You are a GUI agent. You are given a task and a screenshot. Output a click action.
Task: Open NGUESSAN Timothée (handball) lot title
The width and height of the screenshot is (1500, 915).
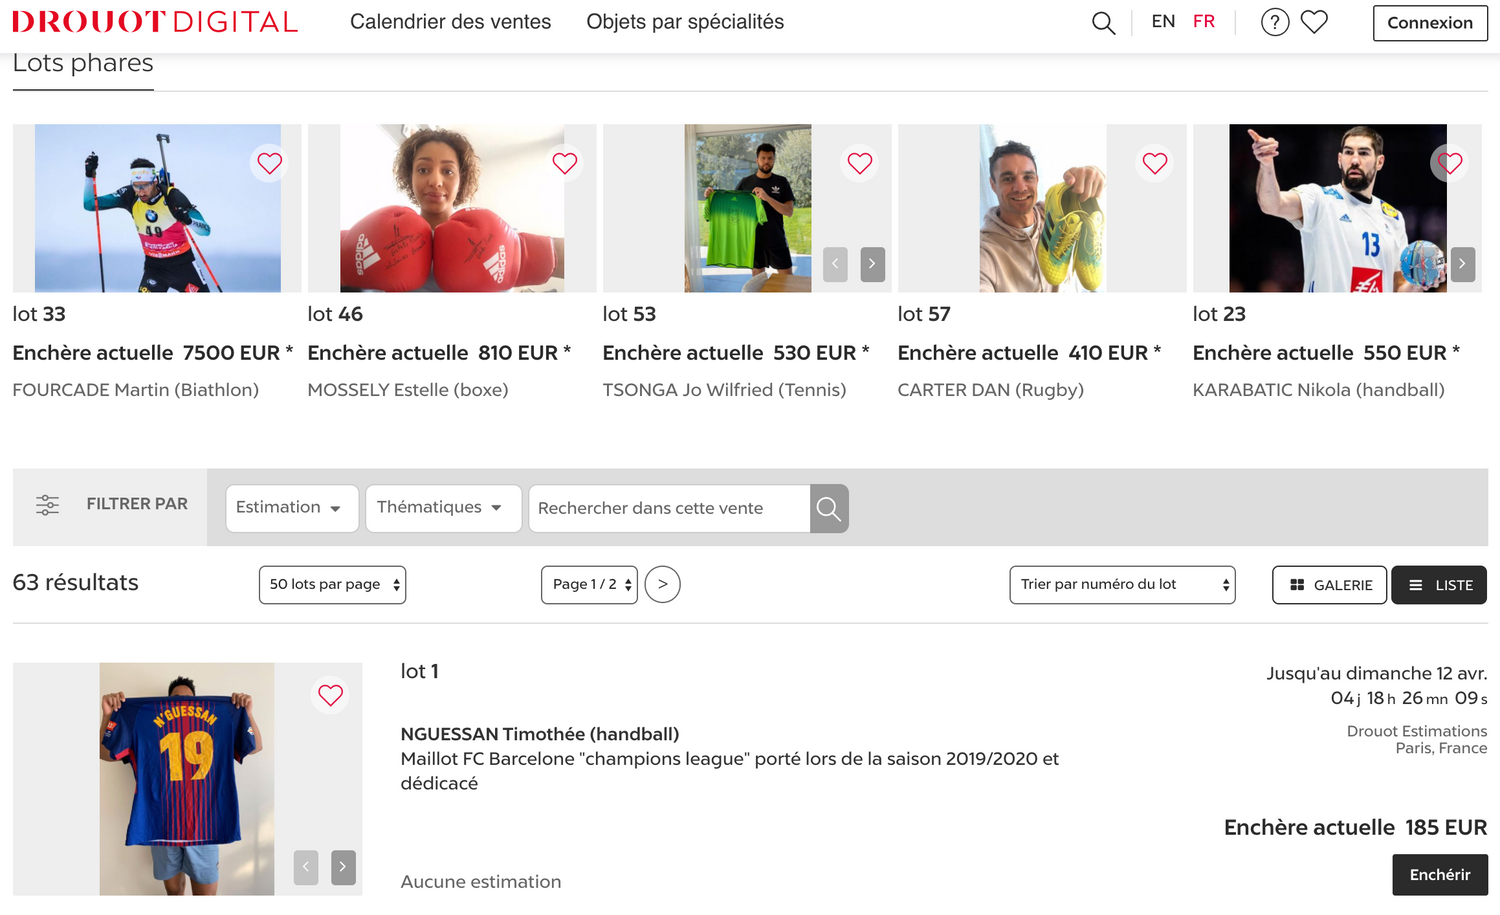click(540, 734)
